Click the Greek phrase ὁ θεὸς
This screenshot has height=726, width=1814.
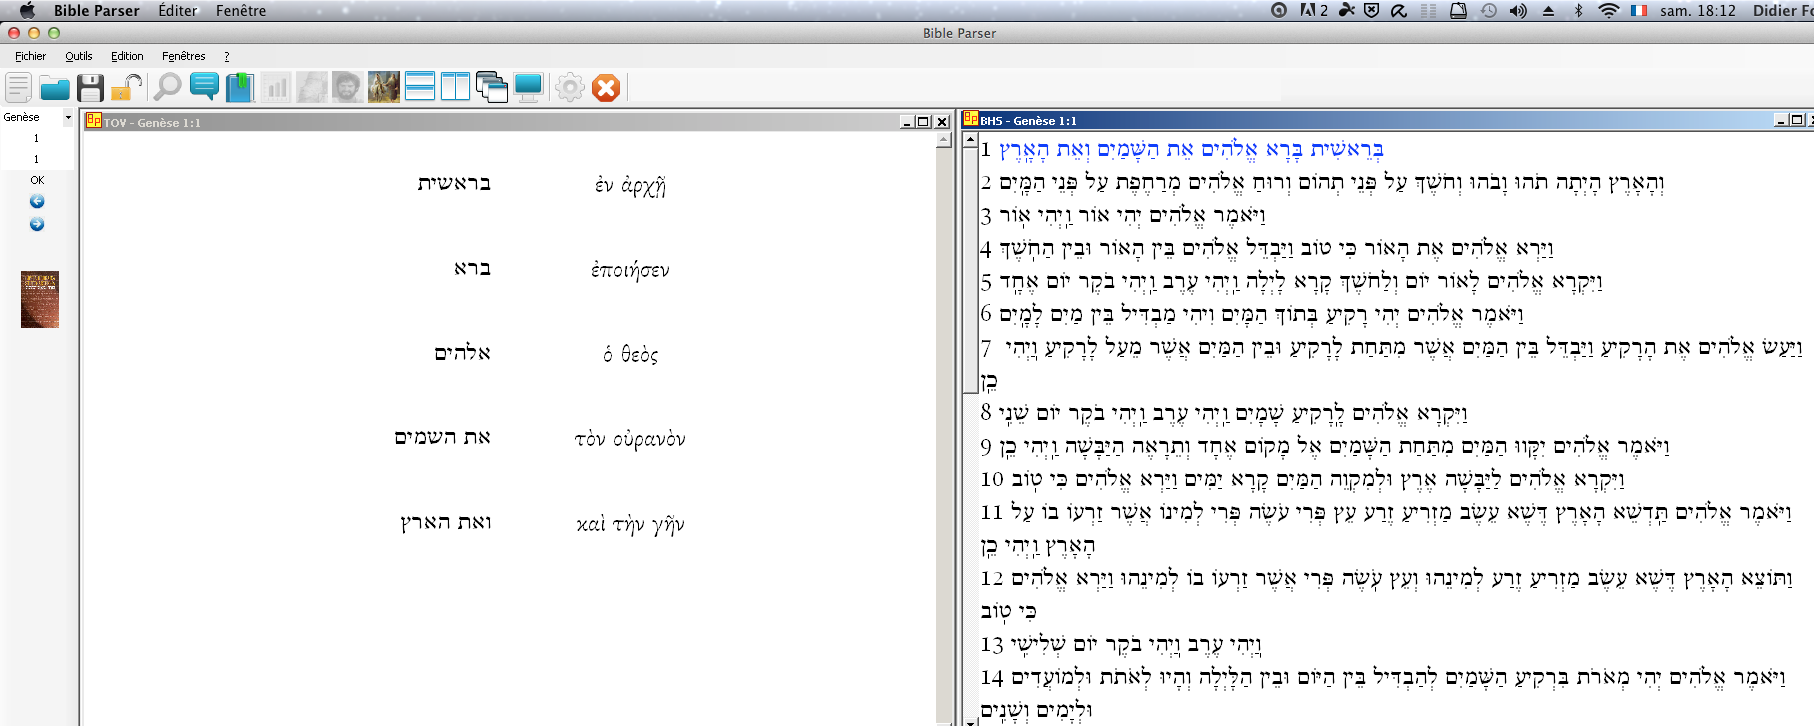coord(630,354)
